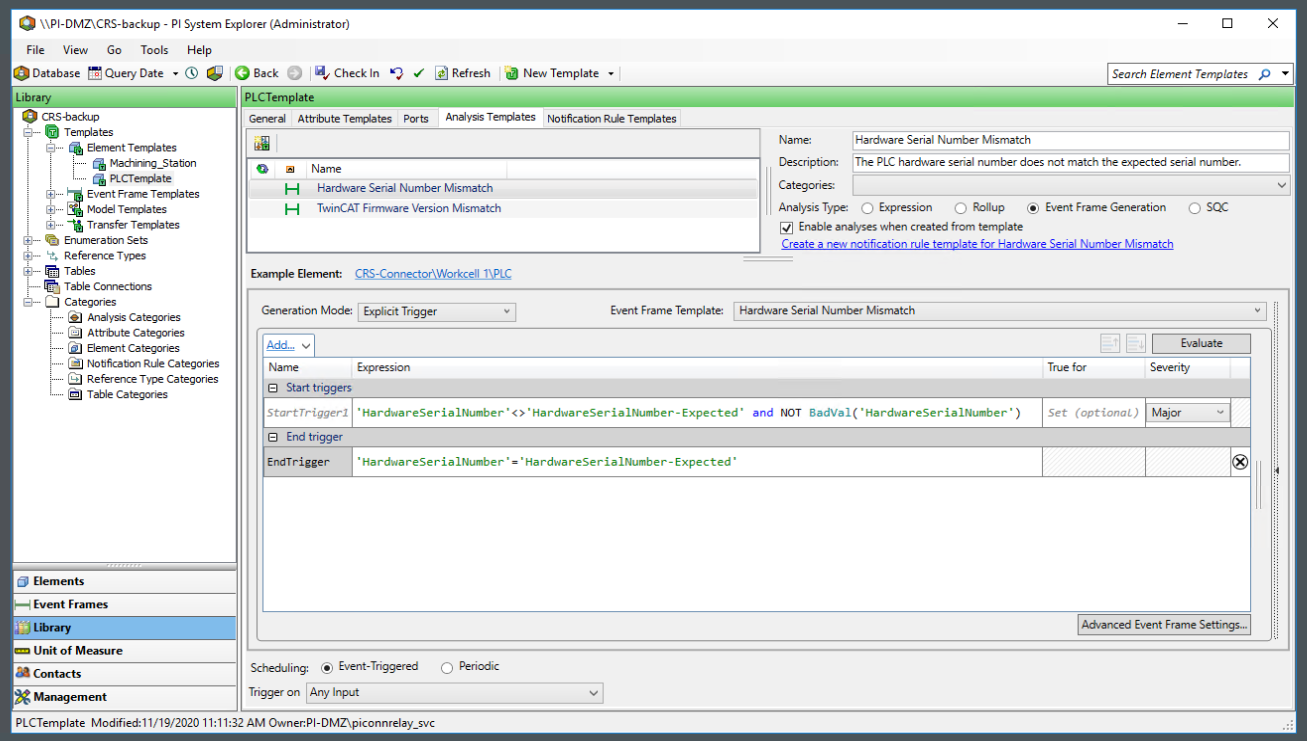
Task: Open the File menu
Action: coord(35,50)
